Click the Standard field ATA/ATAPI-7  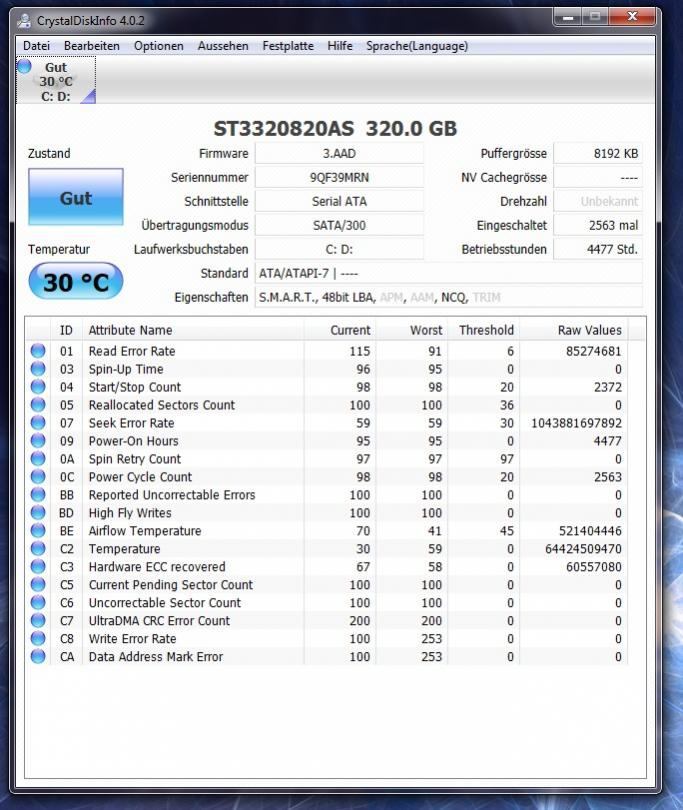448,273
